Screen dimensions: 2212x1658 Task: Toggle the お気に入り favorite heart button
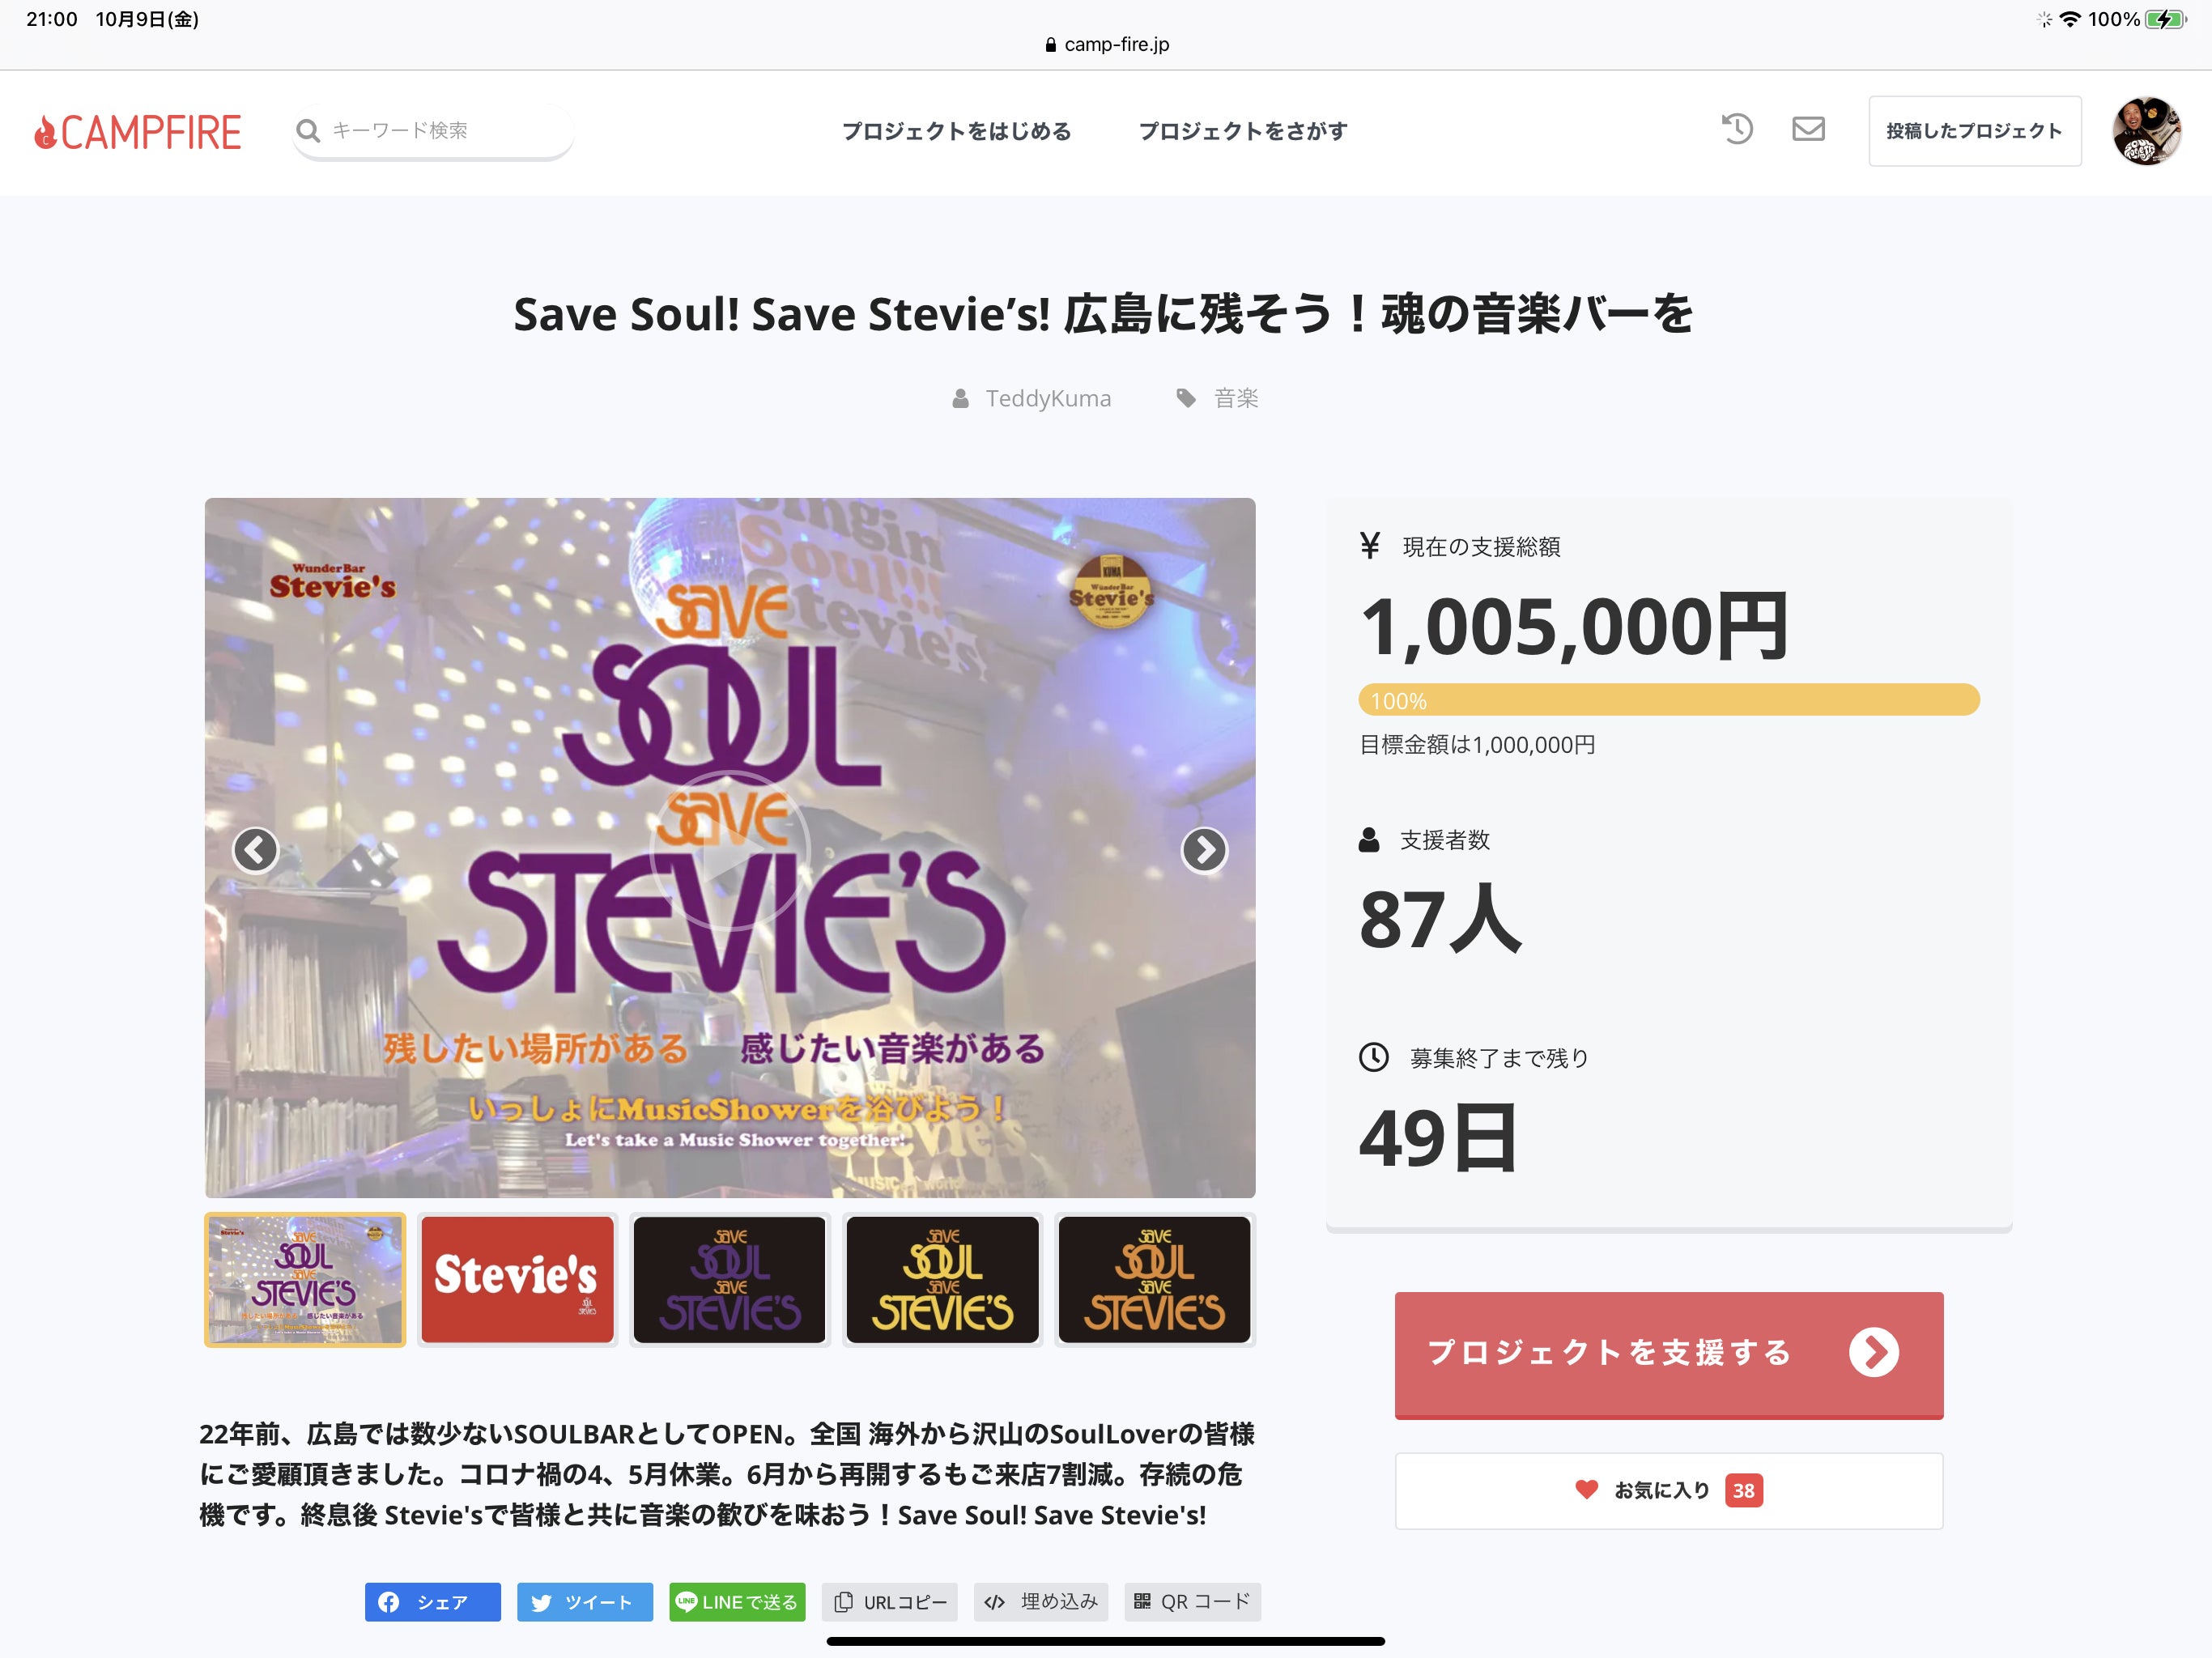pos(1668,1490)
